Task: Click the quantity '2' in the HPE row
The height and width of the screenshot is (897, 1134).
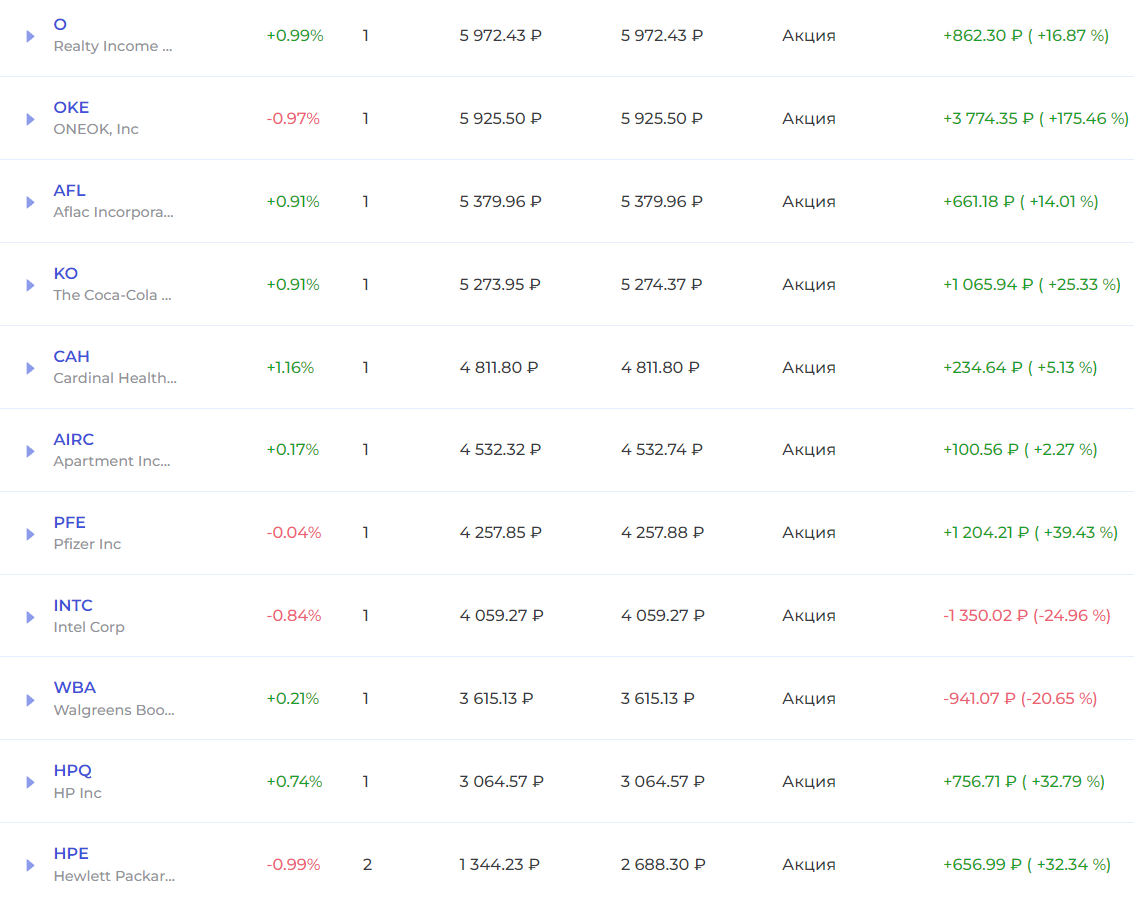Action: tap(367, 864)
